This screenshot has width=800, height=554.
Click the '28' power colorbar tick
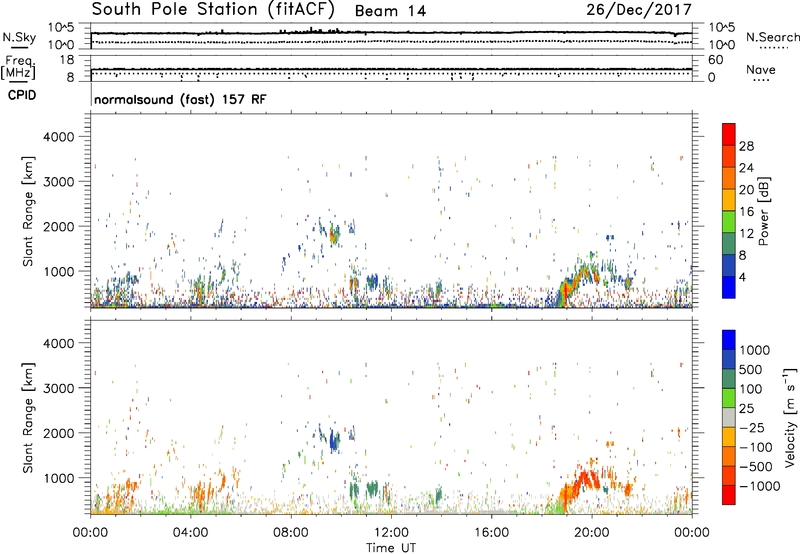746,146
